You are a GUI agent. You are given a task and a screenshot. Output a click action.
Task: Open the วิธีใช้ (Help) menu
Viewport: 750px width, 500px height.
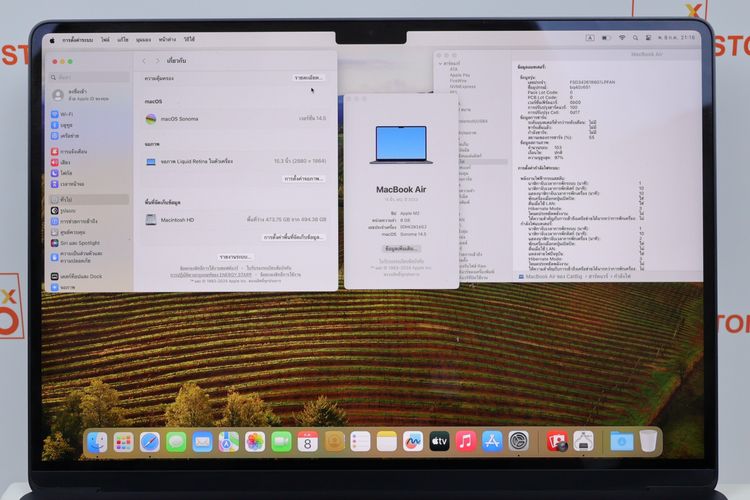[189, 40]
